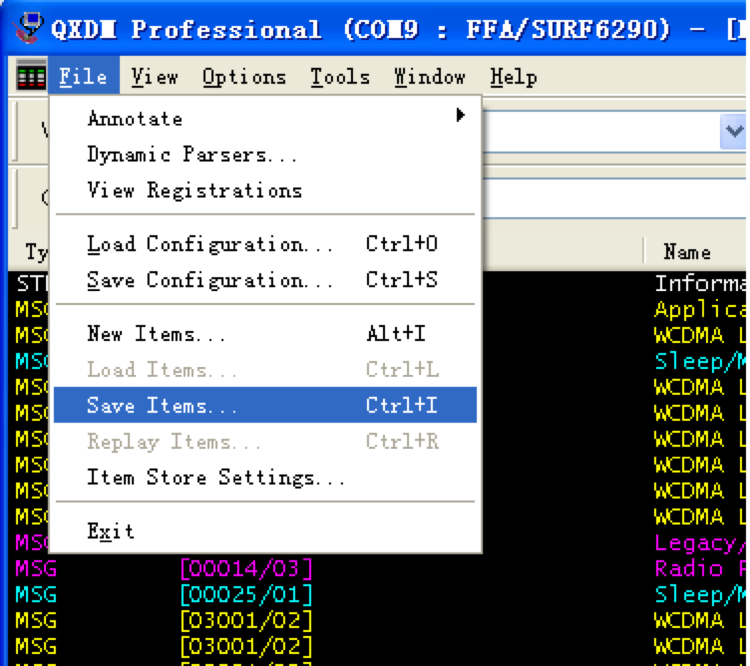Click the QXDM app icon in title bar
The width and height of the screenshot is (750, 666).
coord(30,28)
